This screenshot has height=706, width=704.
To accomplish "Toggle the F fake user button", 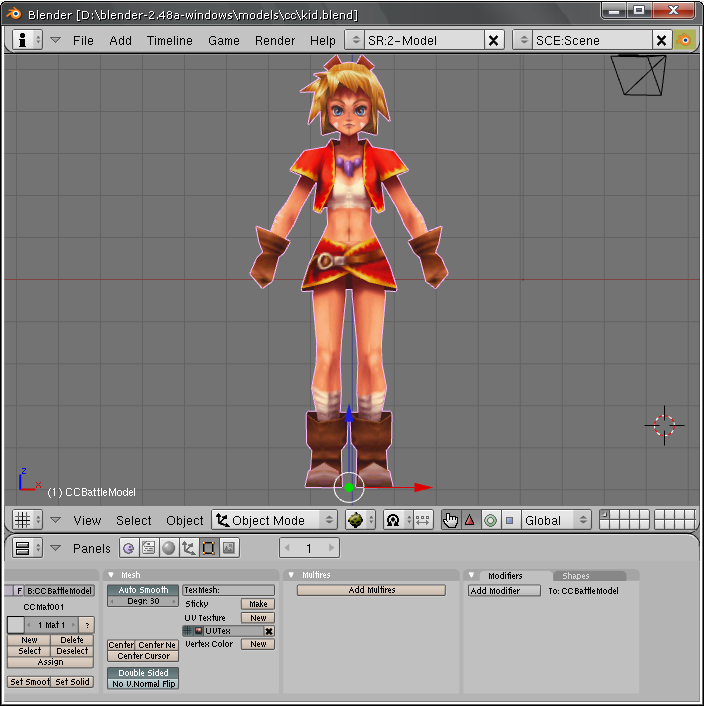I will pos(19,590).
